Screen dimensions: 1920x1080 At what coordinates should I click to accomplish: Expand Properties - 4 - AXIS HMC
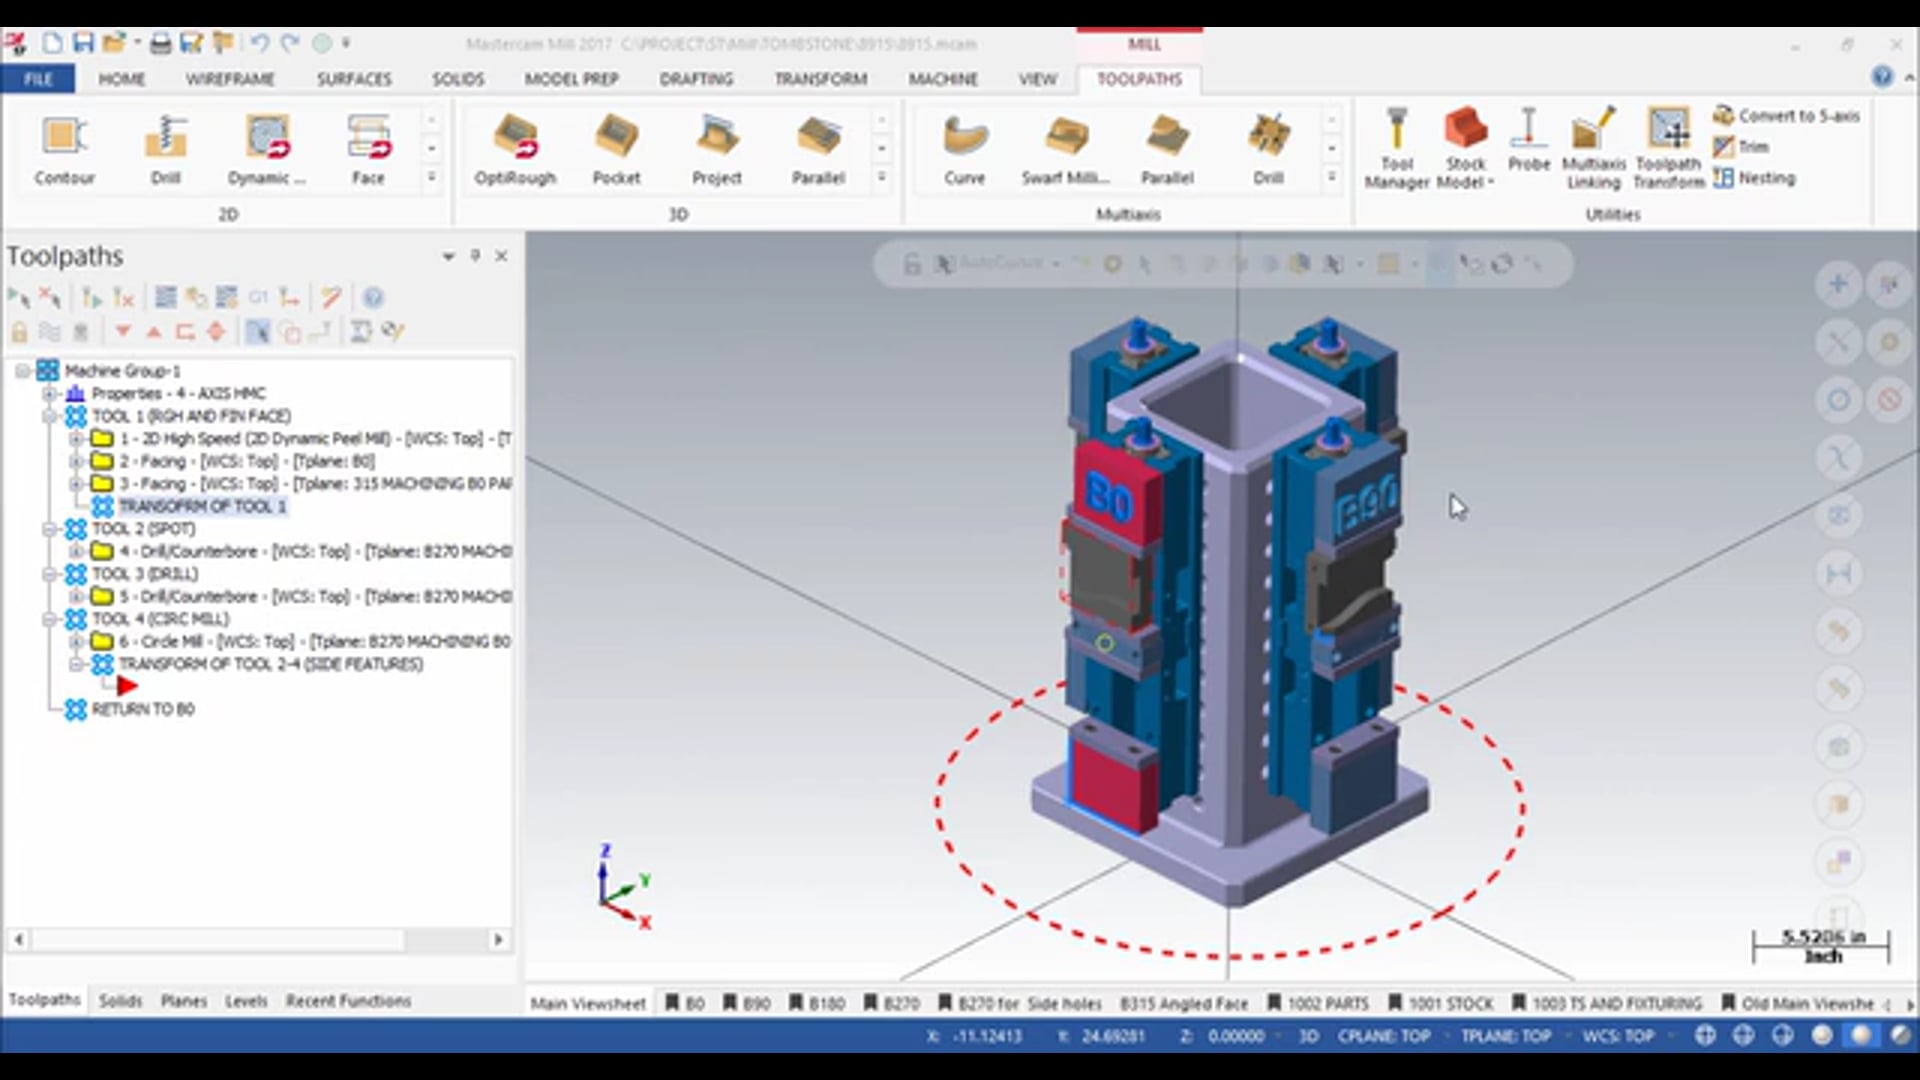pyautogui.click(x=49, y=393)
